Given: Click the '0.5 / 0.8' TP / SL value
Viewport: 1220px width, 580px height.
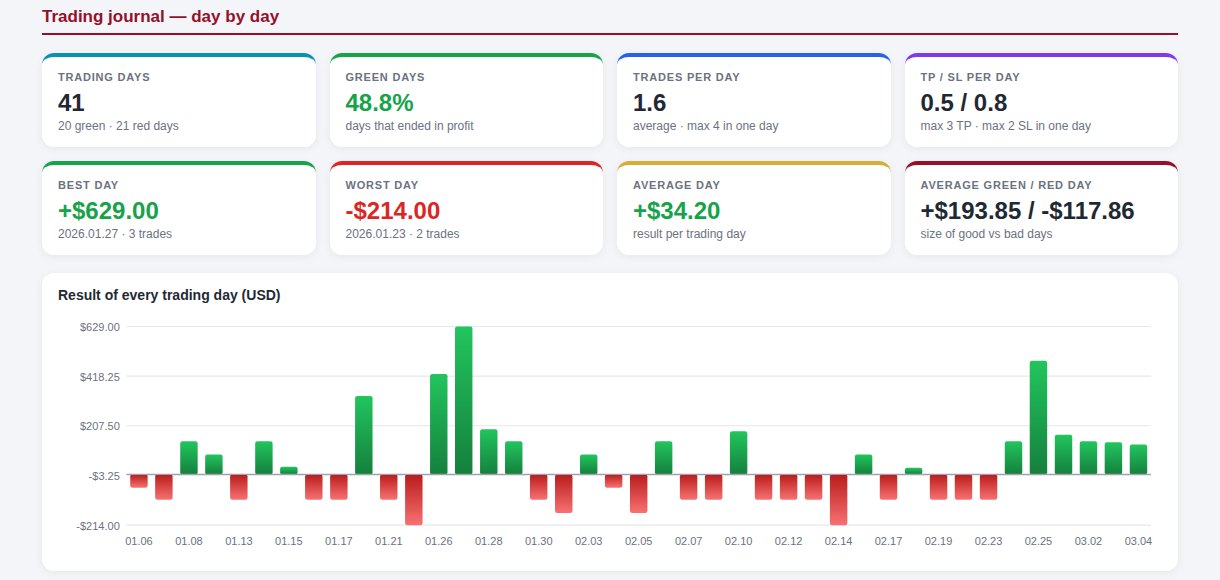Looking at the screenshot, I should tap(964, 102).
